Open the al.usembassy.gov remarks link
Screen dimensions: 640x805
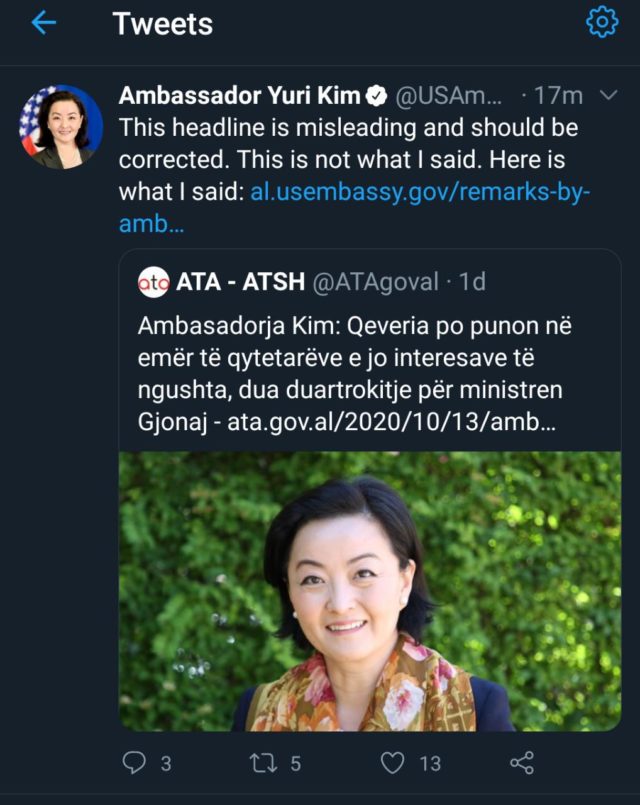355,207
